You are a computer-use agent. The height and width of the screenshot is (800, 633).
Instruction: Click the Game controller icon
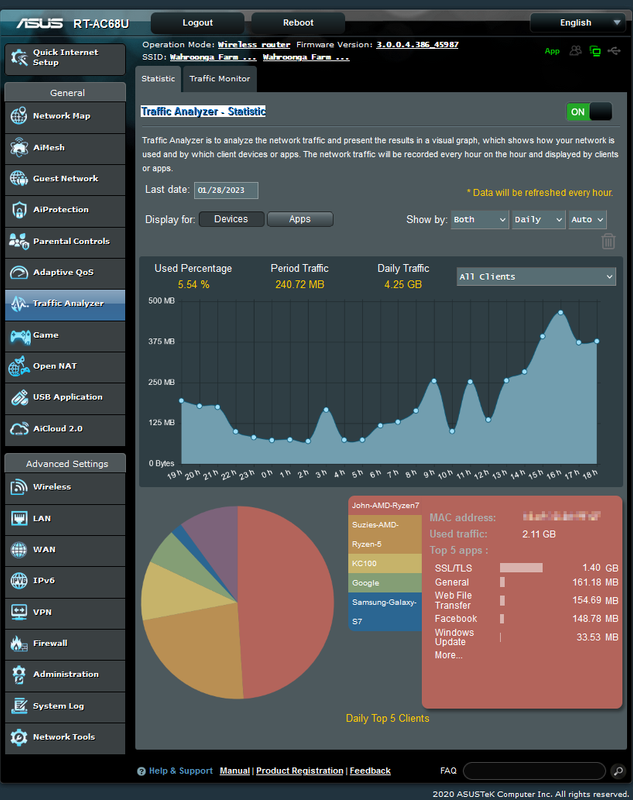pos(20,336)
